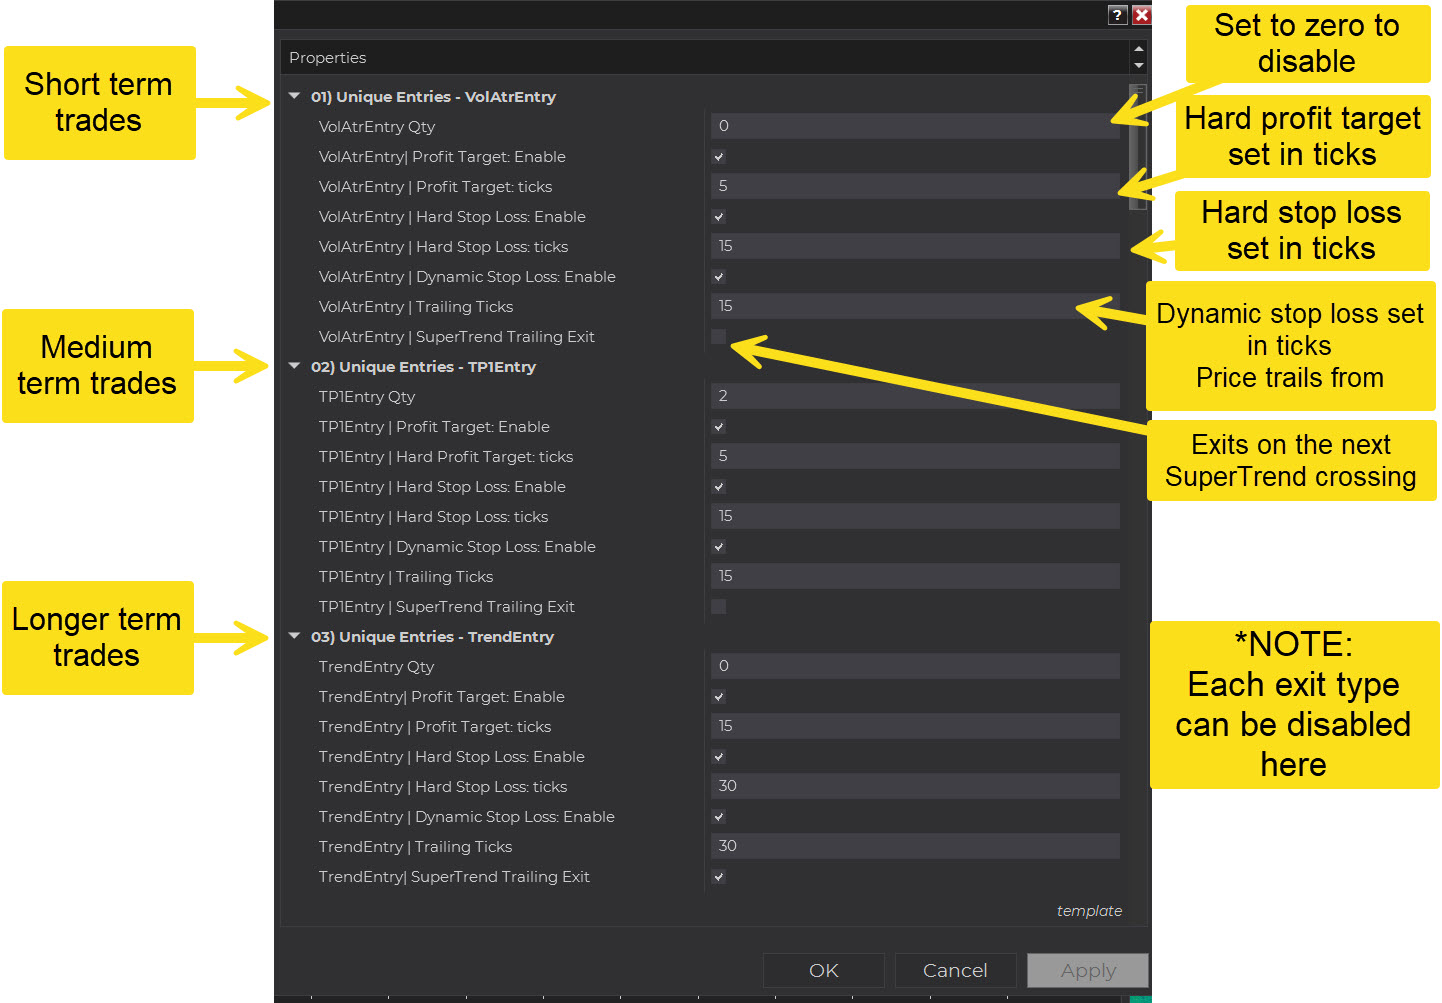1442x1003 pixels.
Task: Click the Properties scroll up arrow
Action: [1138, 49]
